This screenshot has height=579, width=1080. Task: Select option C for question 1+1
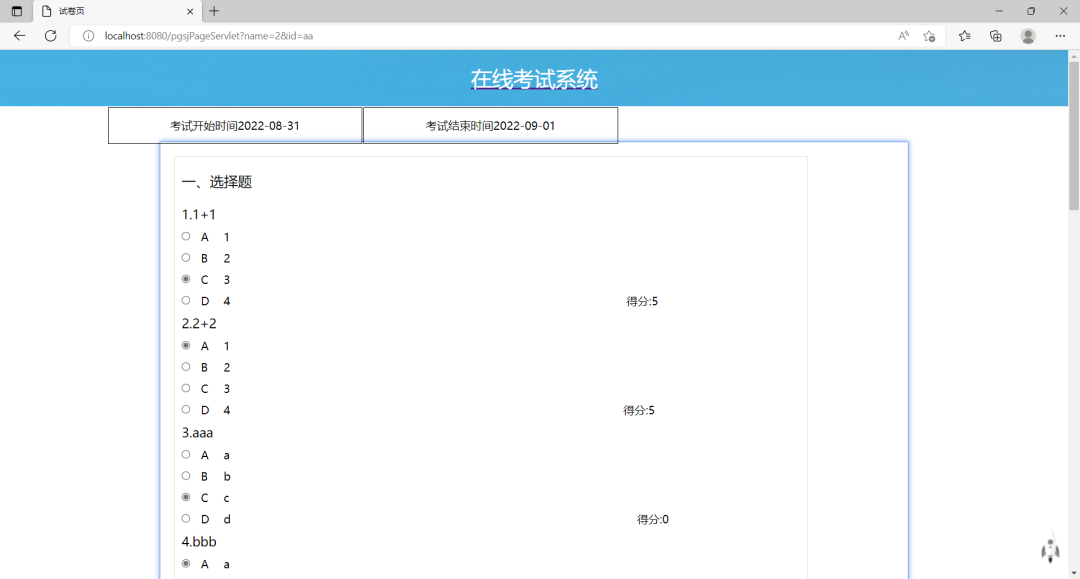(x=185, y=278)
